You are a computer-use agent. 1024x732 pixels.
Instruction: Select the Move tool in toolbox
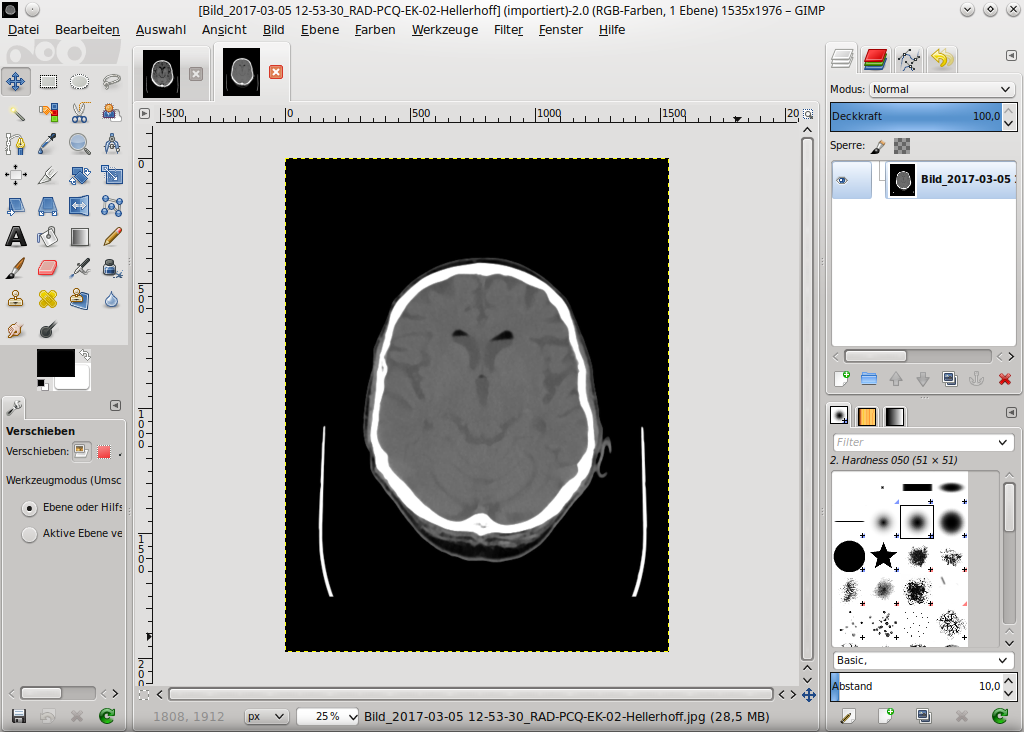[x=16, y=82]
